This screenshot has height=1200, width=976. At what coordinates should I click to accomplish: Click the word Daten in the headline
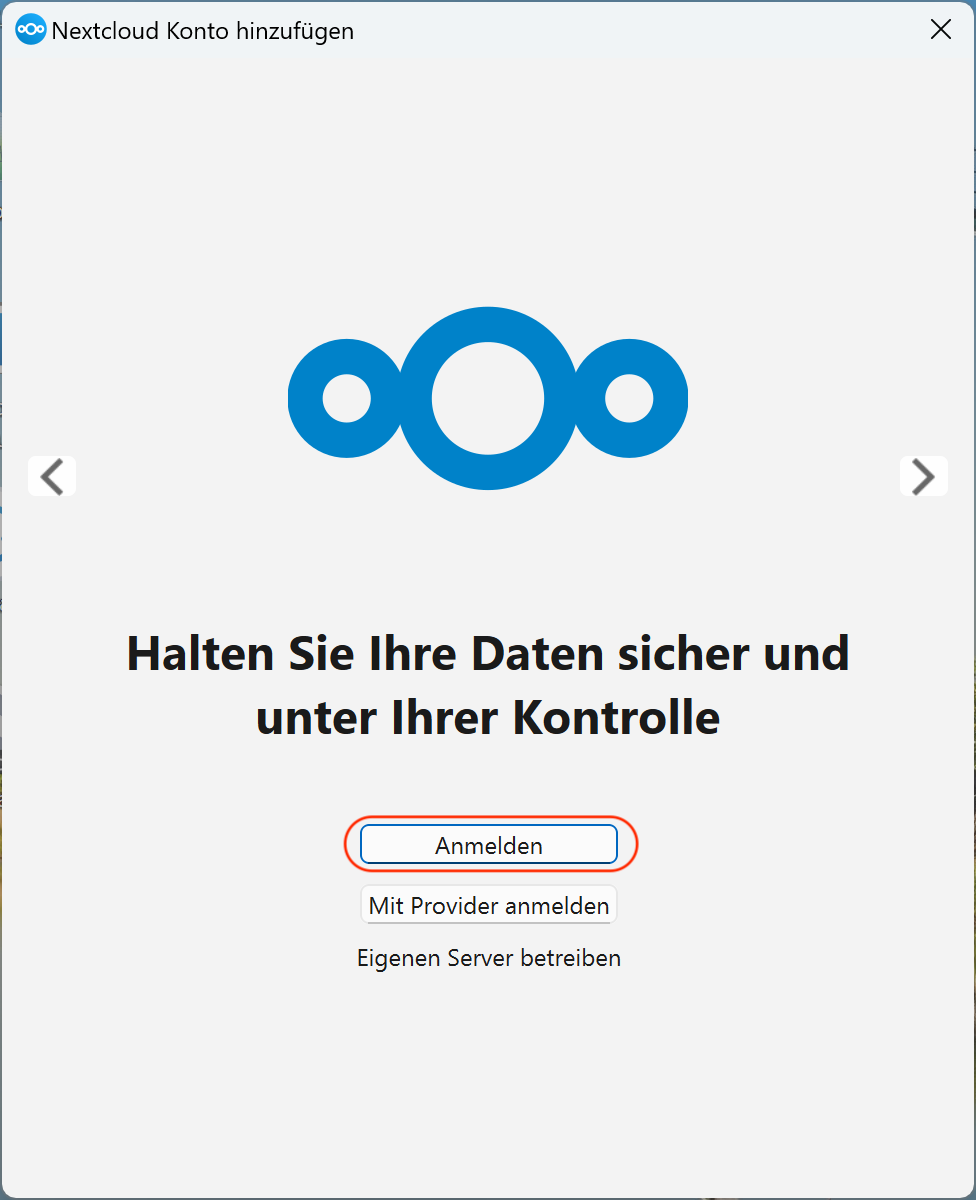[538, 653]
